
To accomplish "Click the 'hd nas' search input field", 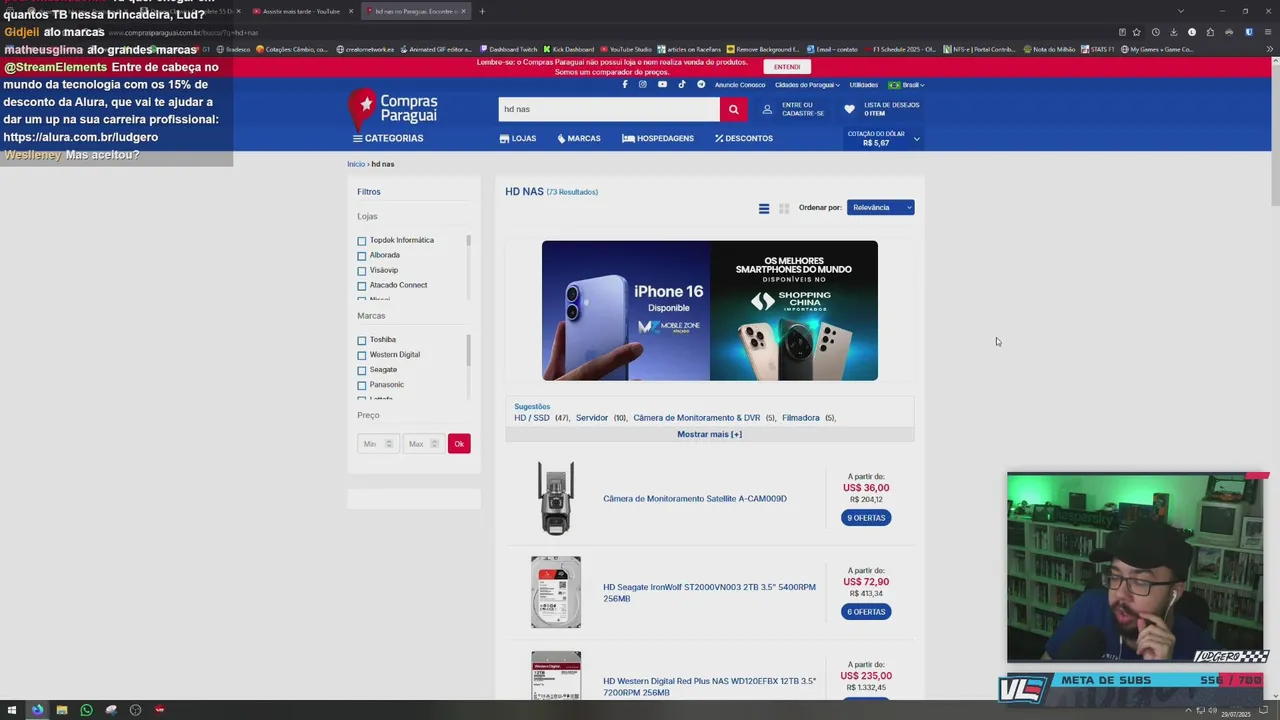I will pyautogui.click(x=609, y=109).
